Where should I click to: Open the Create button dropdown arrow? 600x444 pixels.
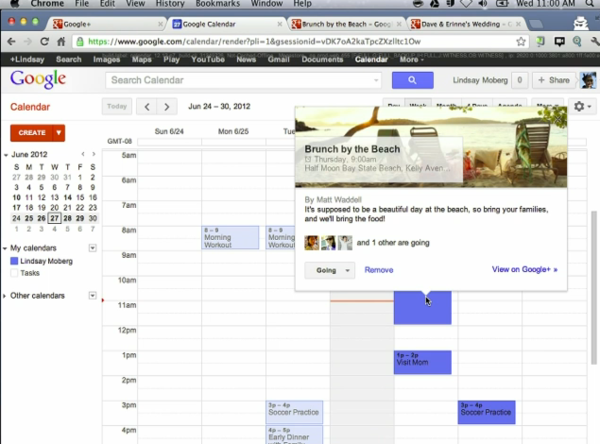[59, 132]
